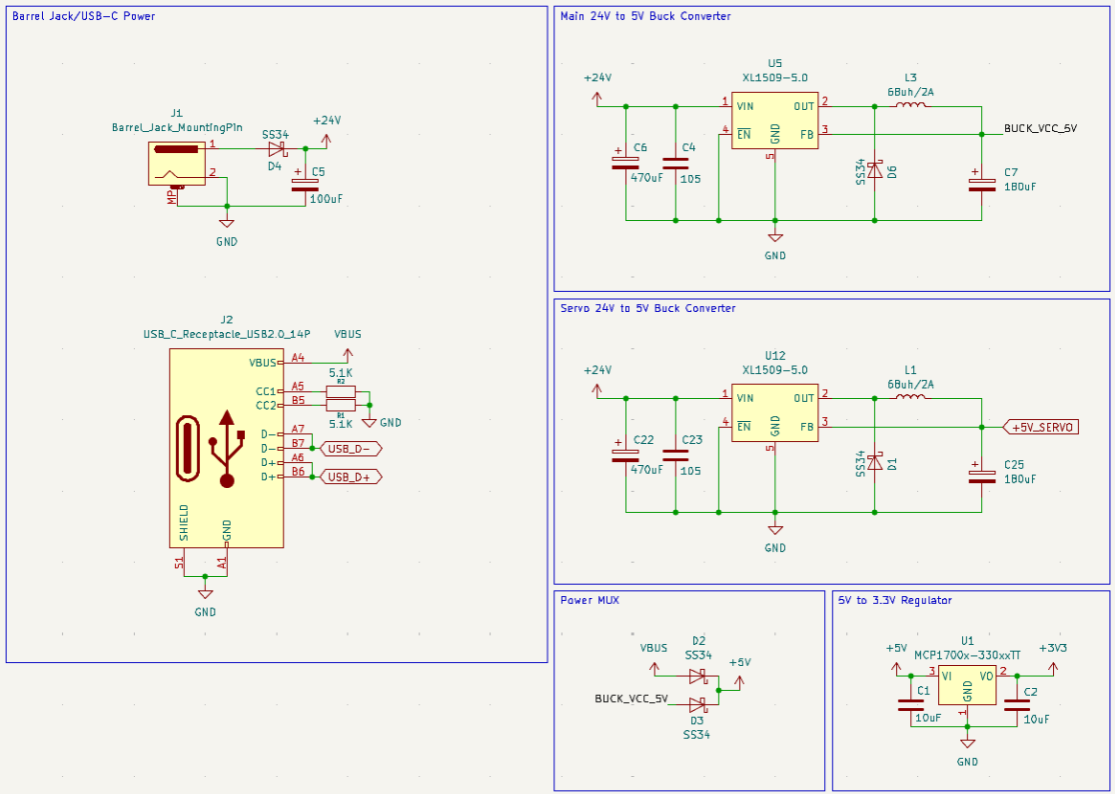1115x794 pixels.
Task: Click the USB_D+ net label
Action: (350, 477)
